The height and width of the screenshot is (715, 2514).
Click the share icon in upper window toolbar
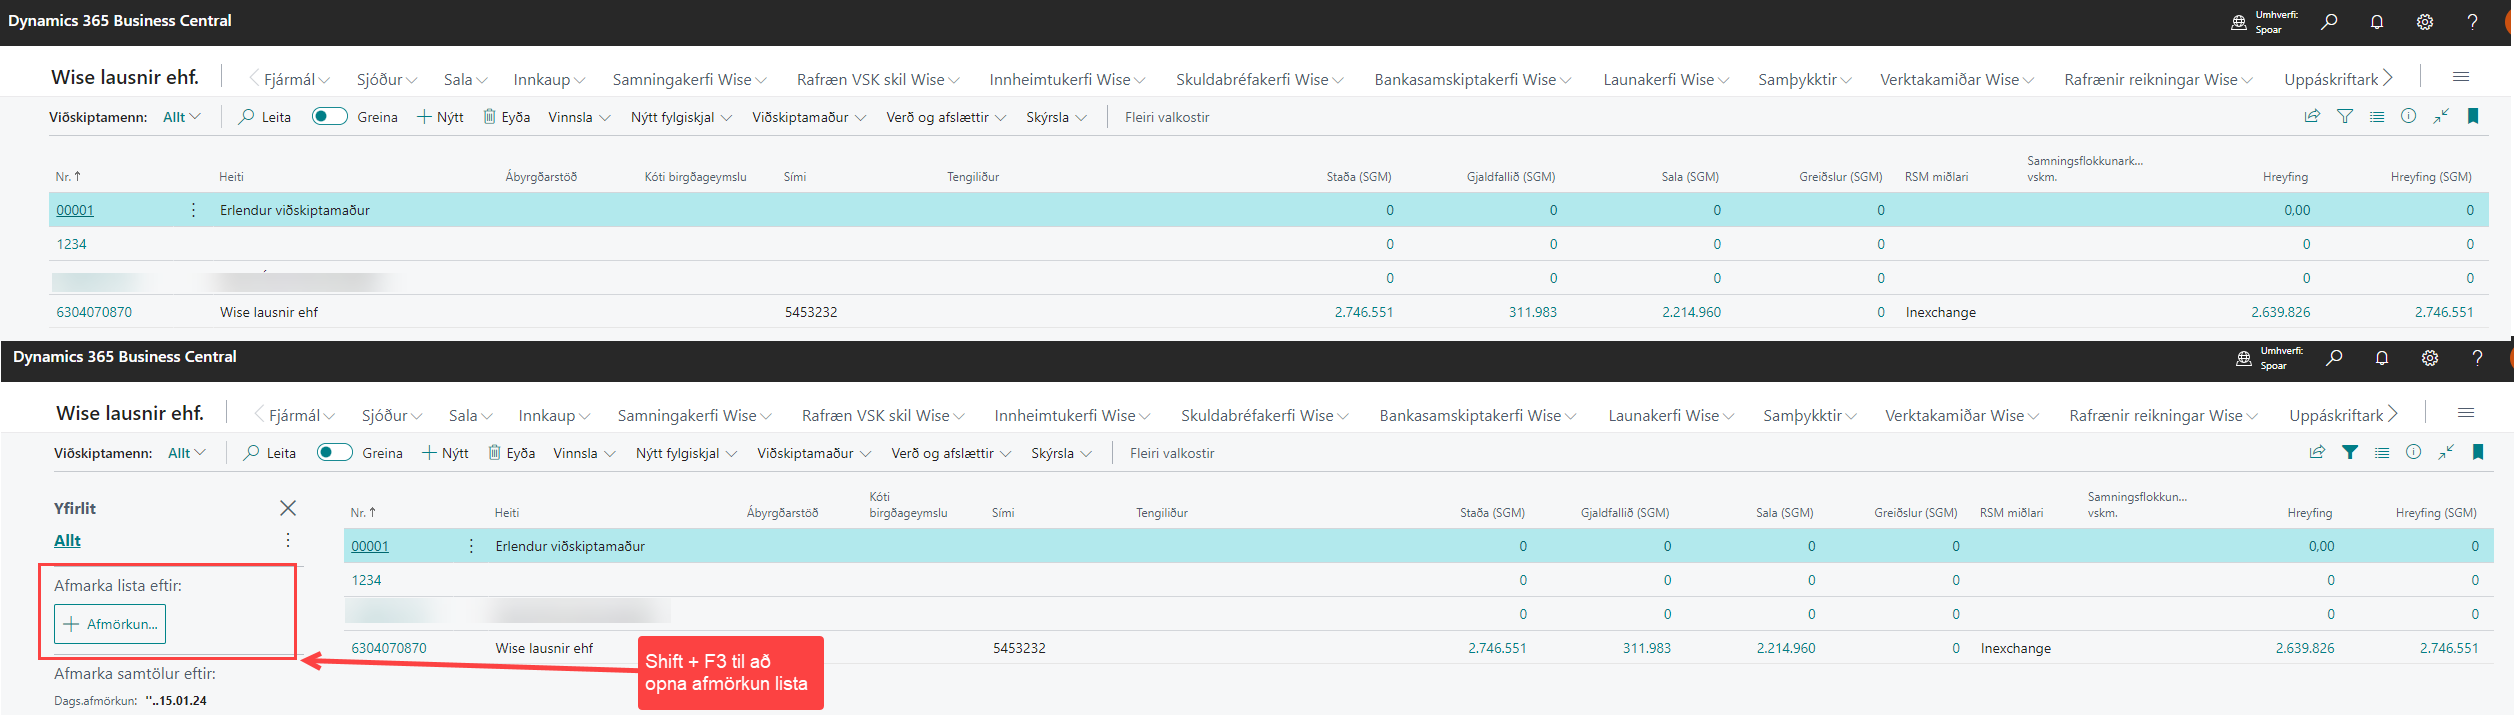[2312, 117]
